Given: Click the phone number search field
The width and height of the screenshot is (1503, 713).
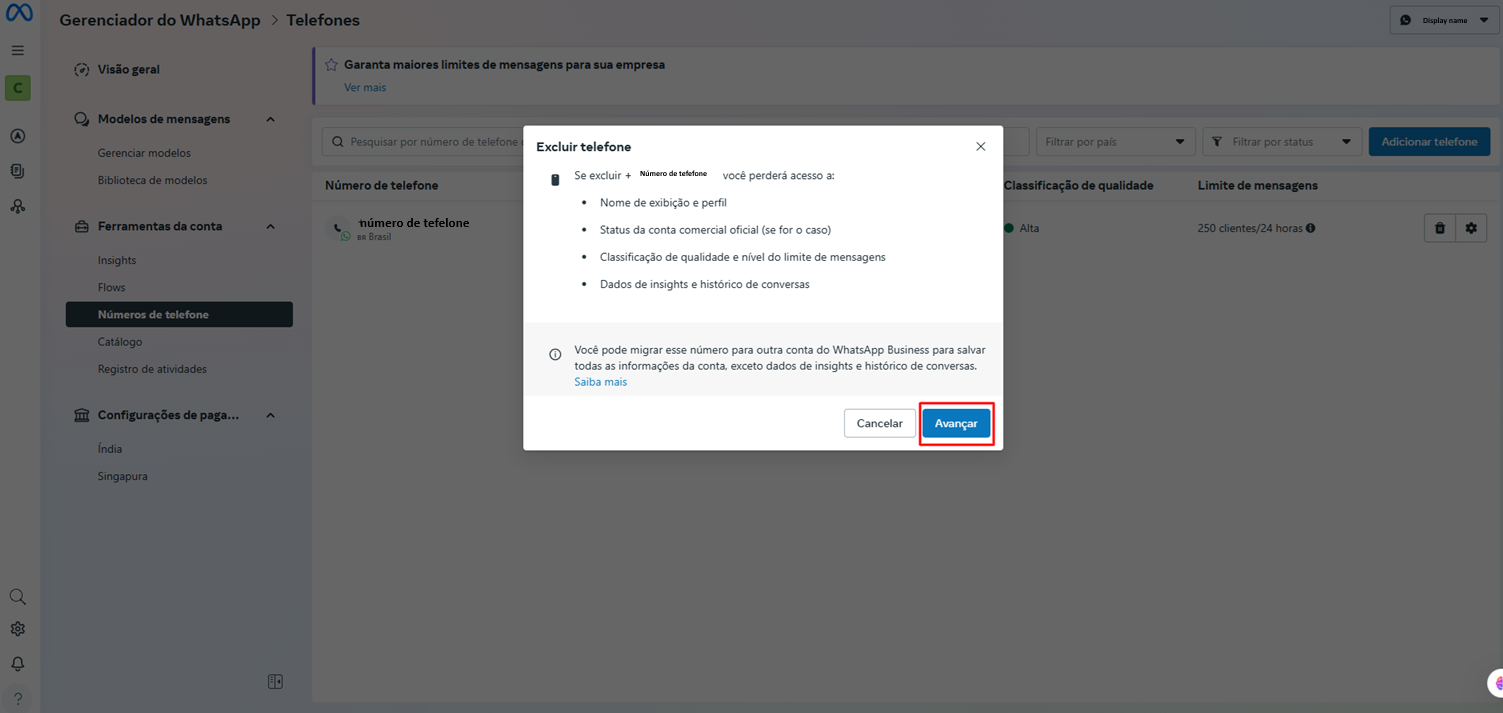Looking at the screenshot, I should click(430, 142).
